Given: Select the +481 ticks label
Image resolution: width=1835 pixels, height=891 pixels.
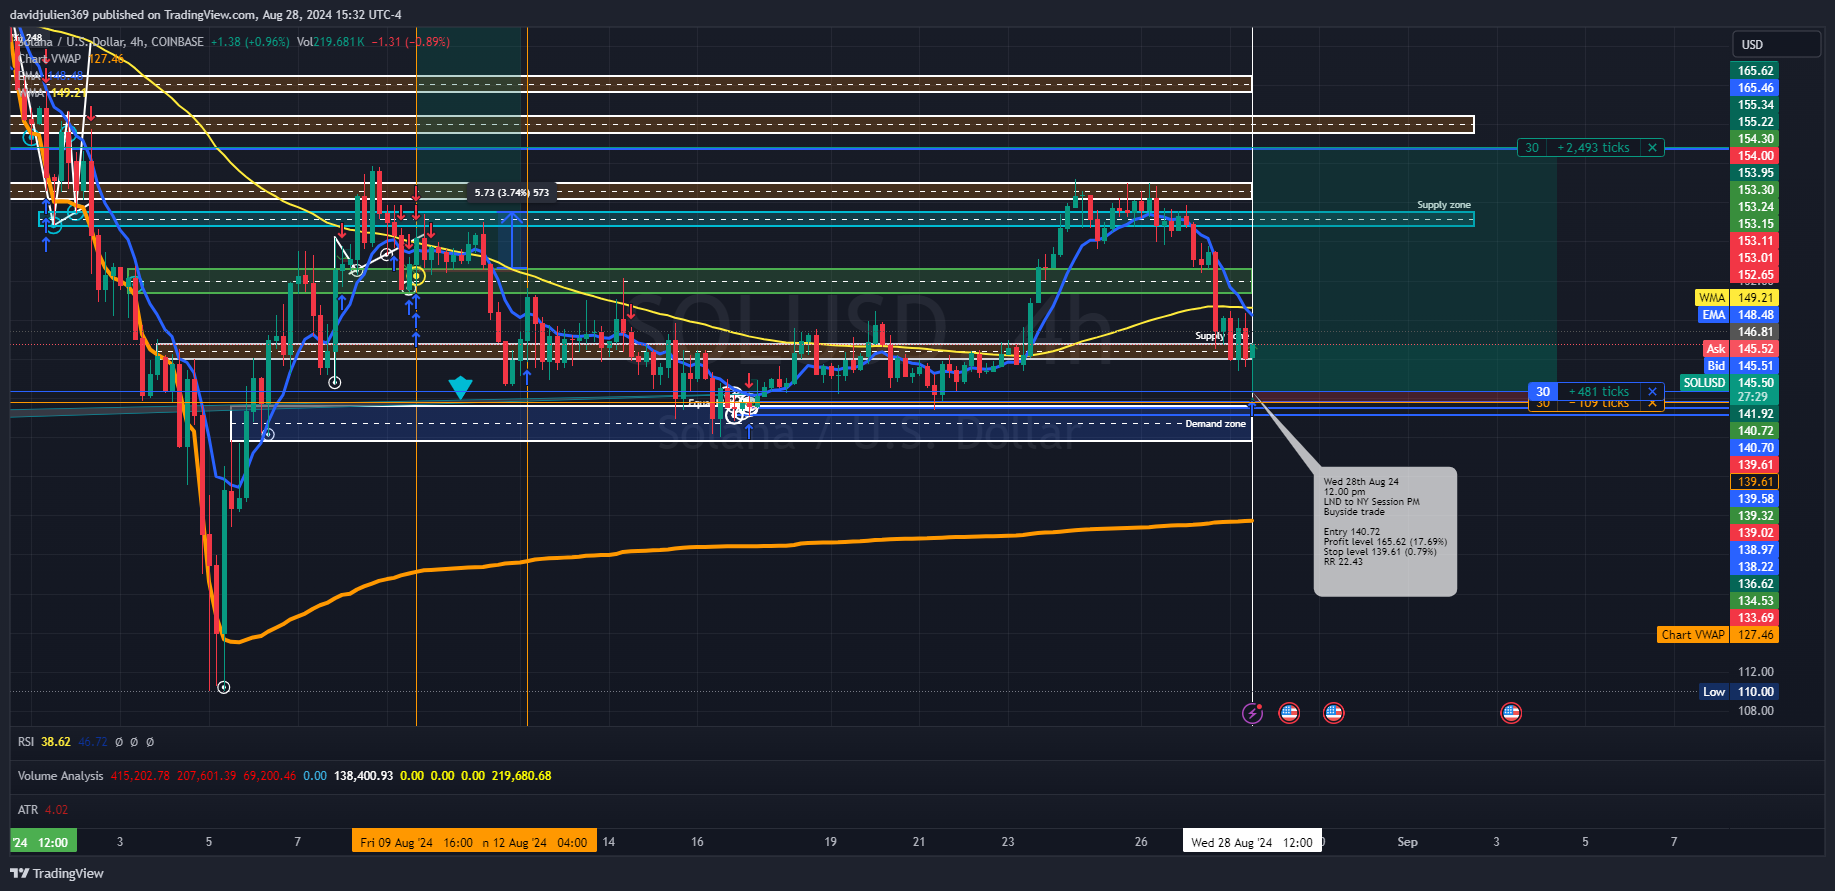Looking at the screenshot, I should [1599, 392].
